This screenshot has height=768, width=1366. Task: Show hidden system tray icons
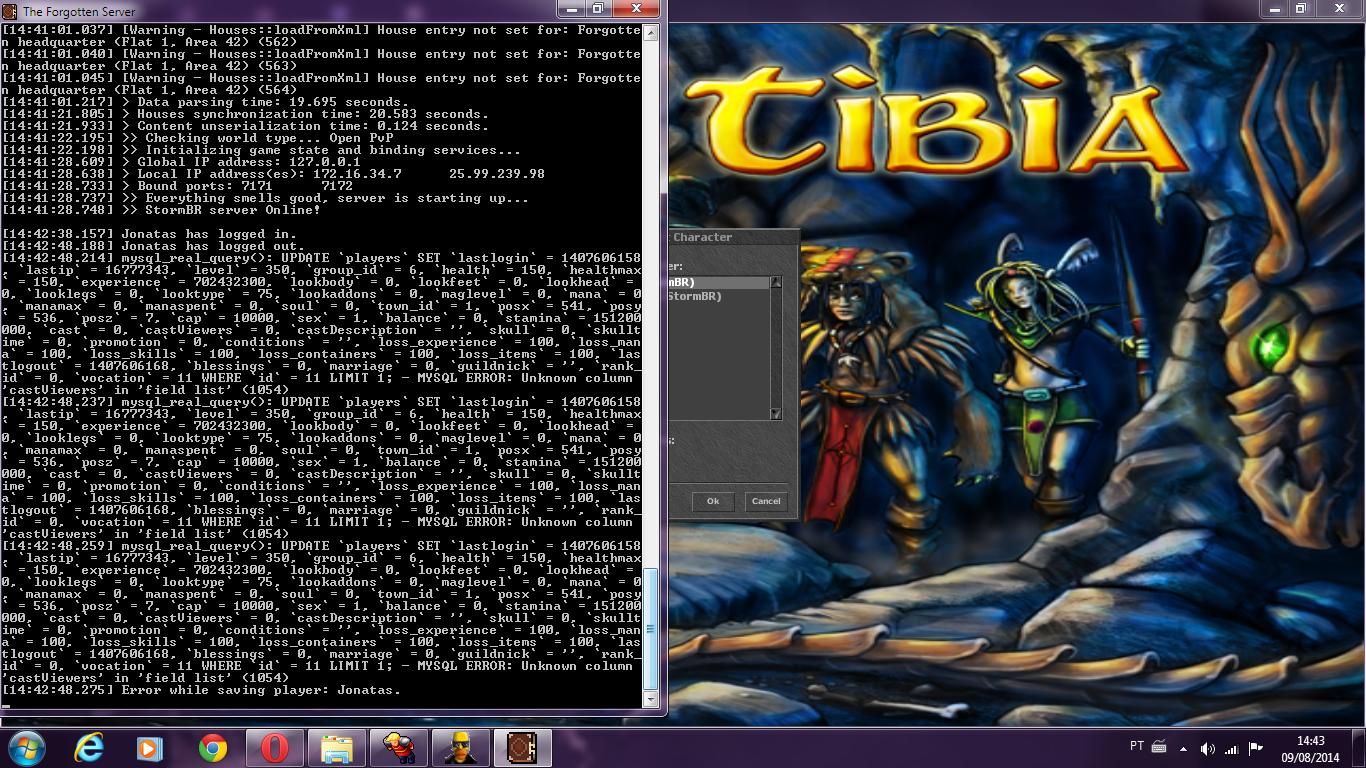coord(1184,748)
